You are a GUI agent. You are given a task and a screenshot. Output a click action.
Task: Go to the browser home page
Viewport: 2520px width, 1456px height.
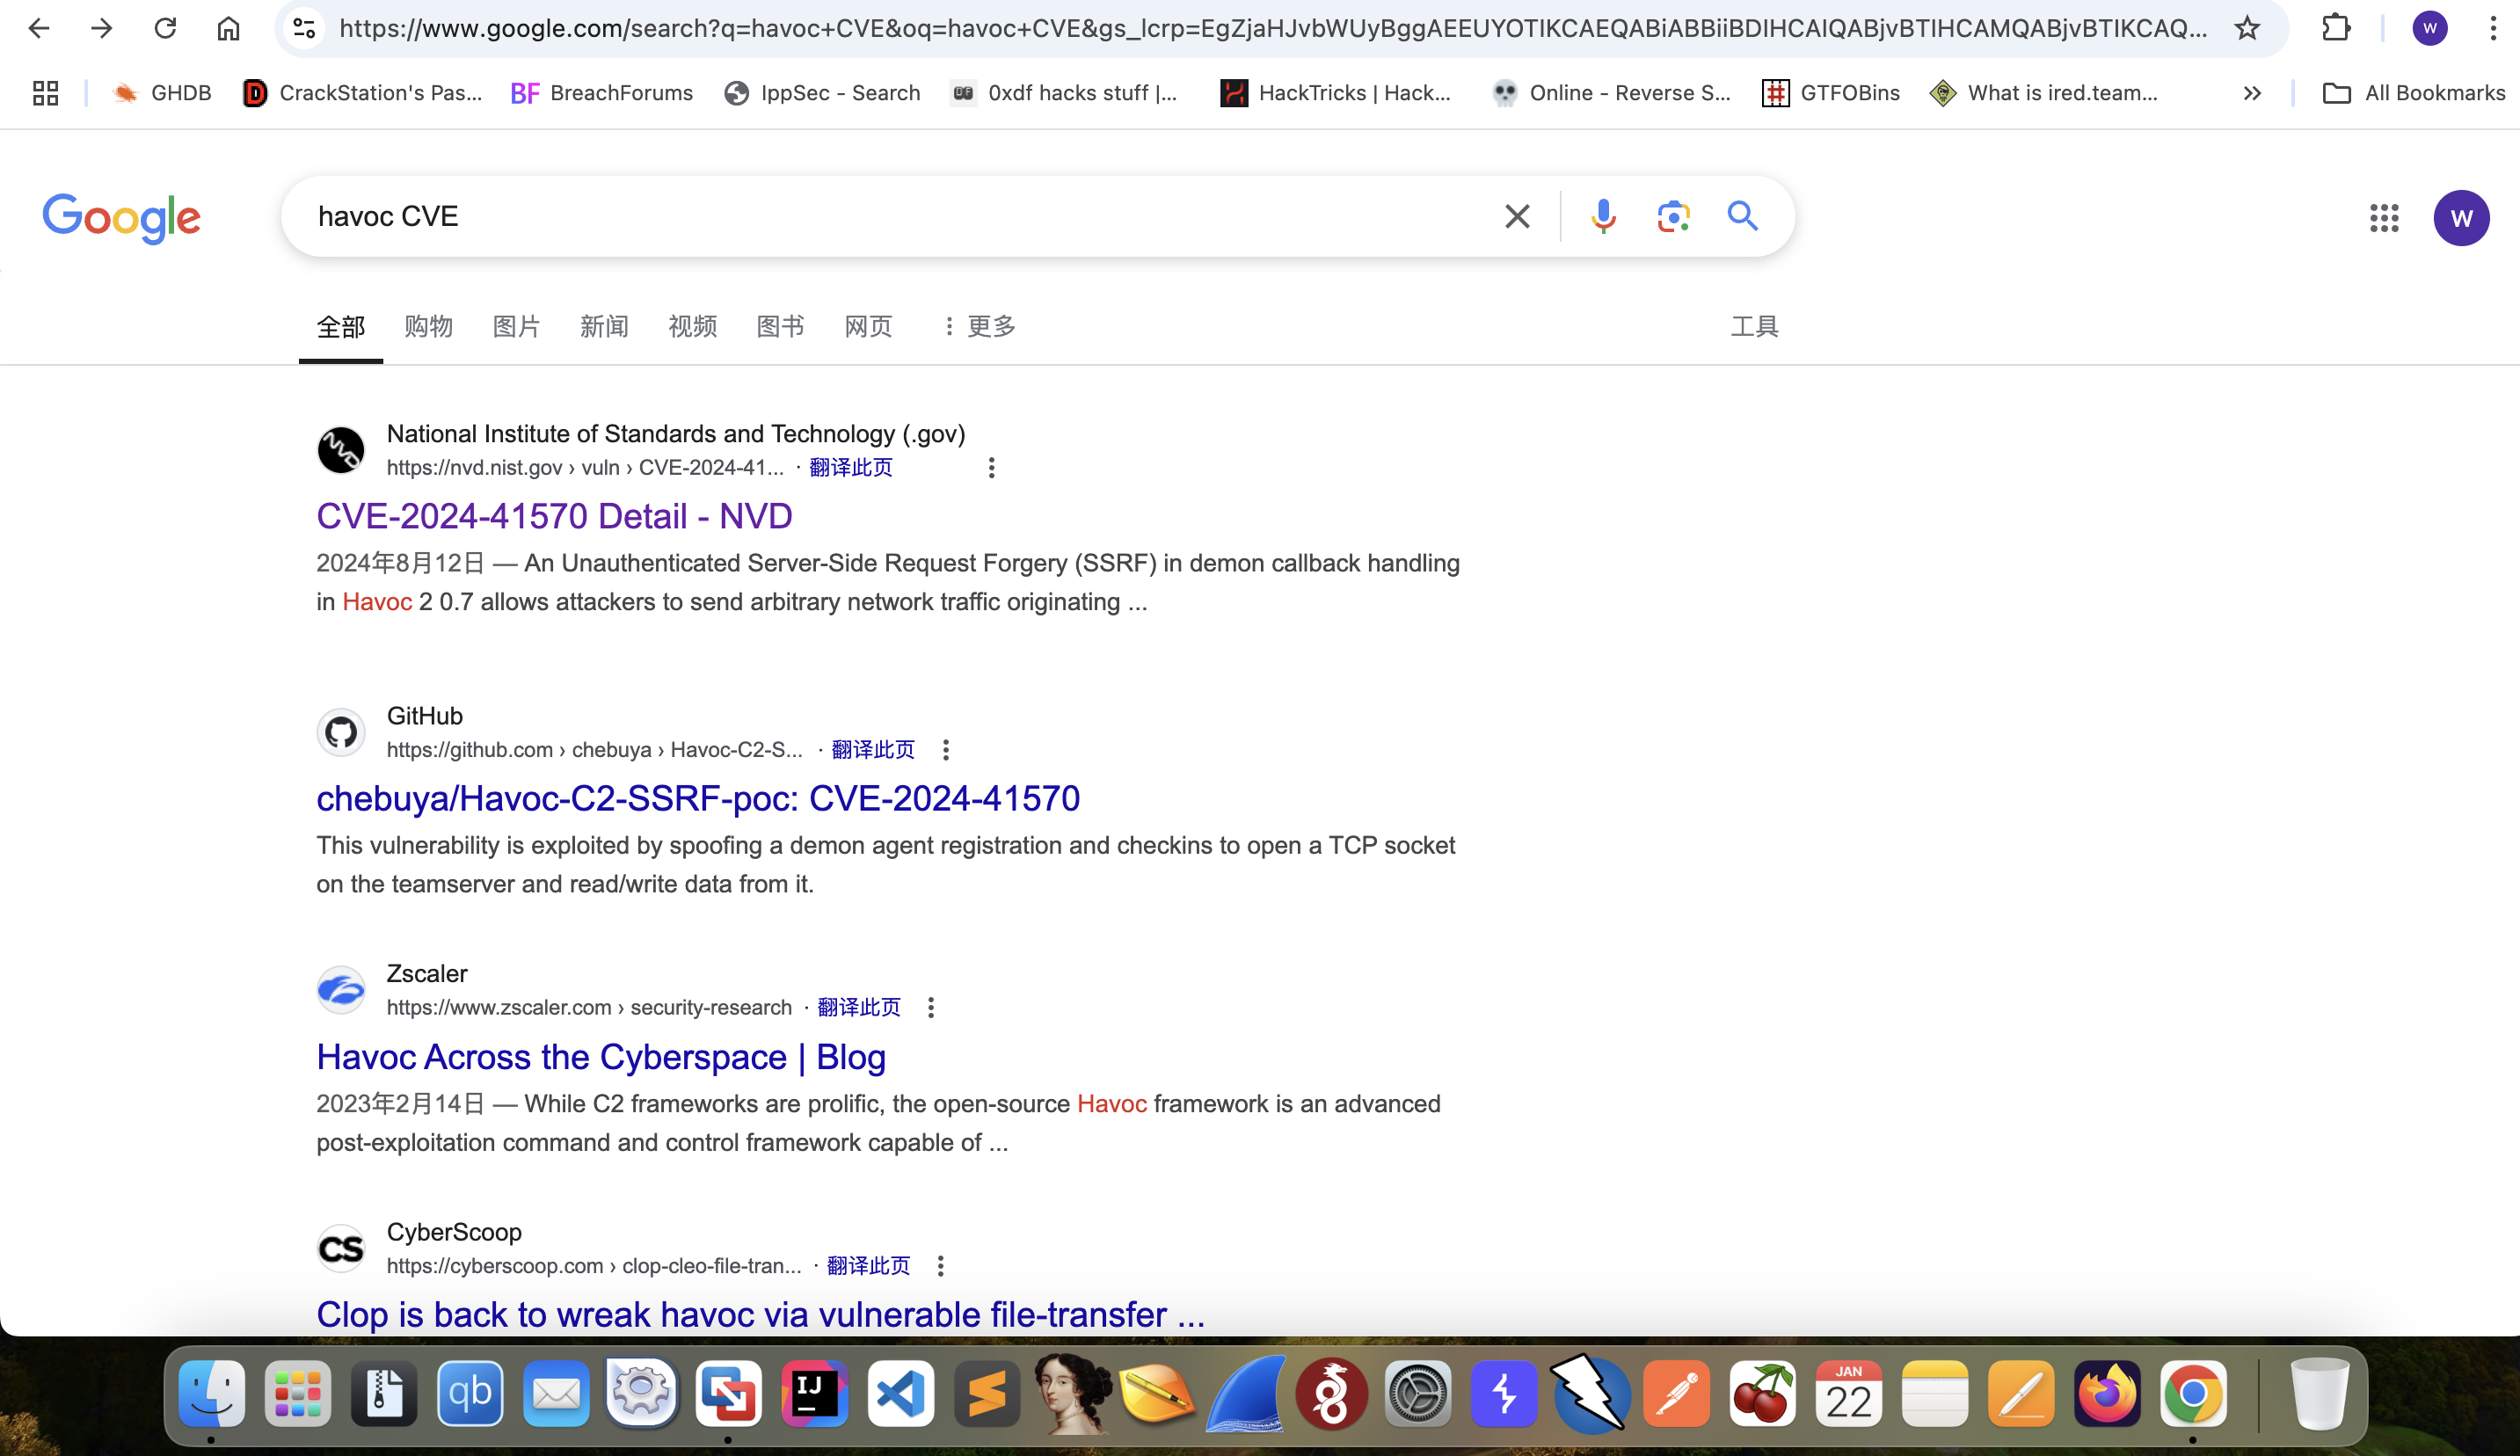(228, 28)
